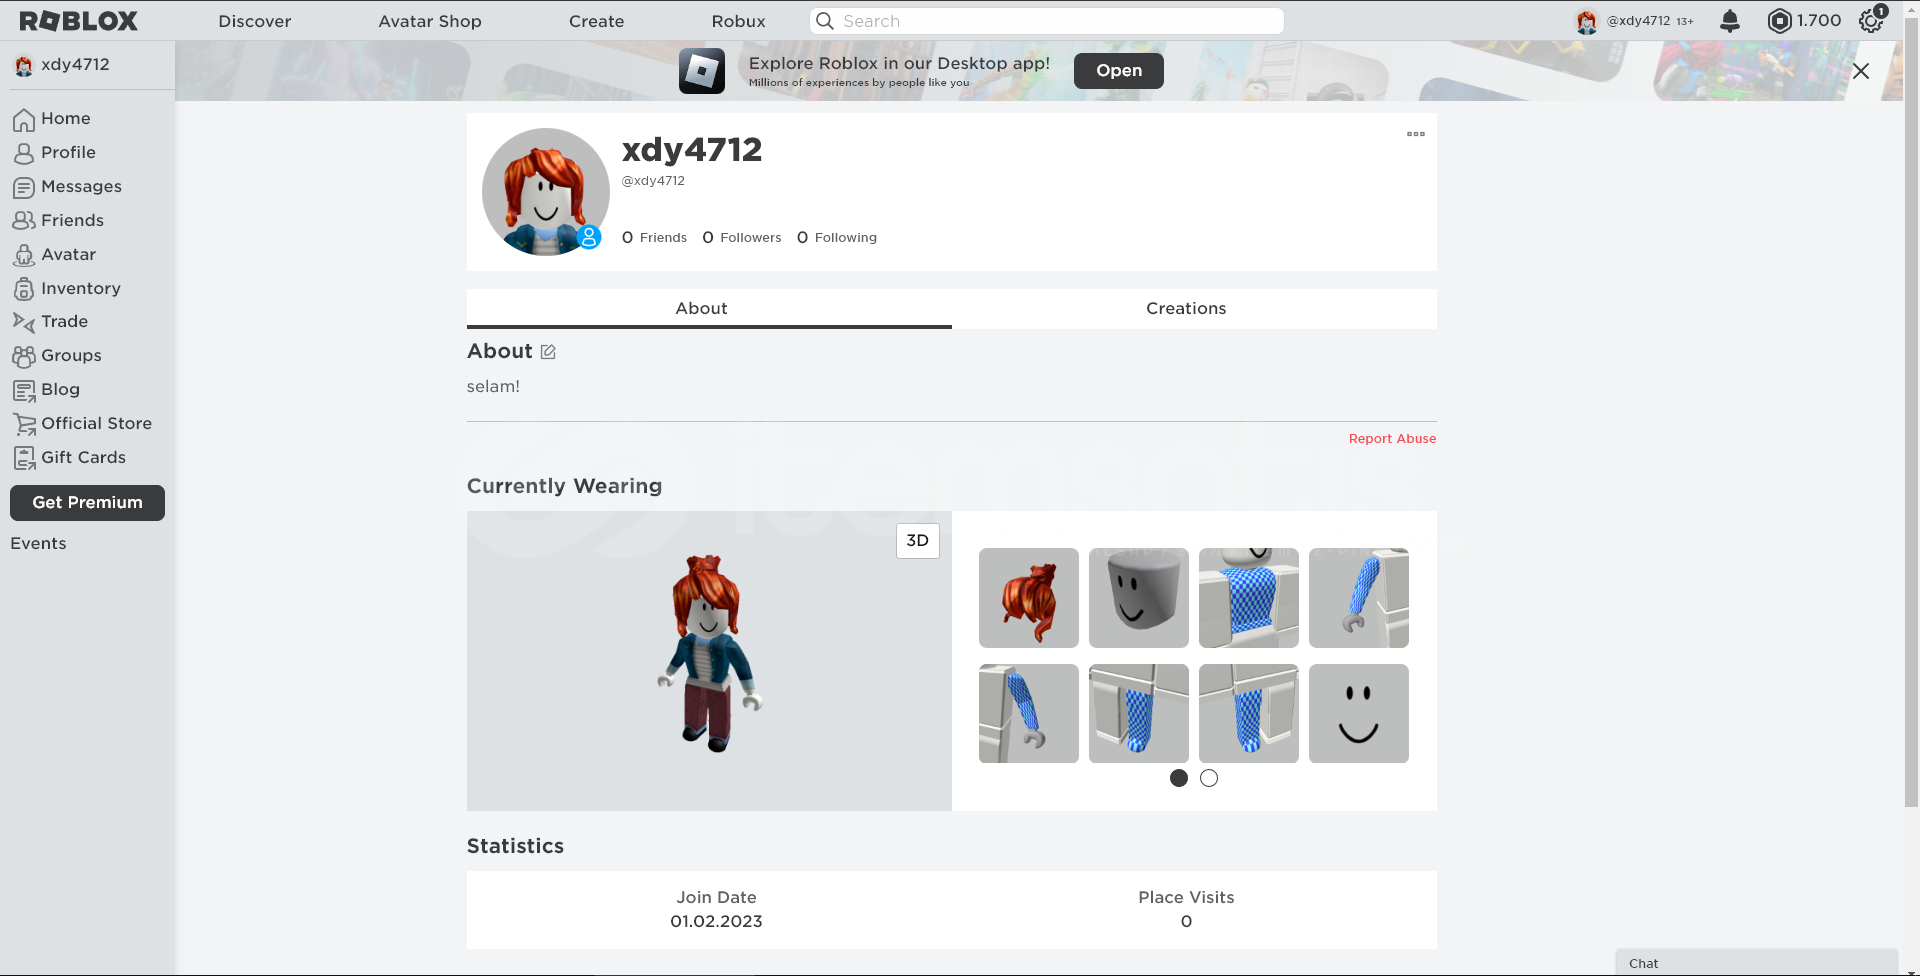View the 0 Followers list
This screenshot has width=1920, height=976.
click(x=742, y=238)
